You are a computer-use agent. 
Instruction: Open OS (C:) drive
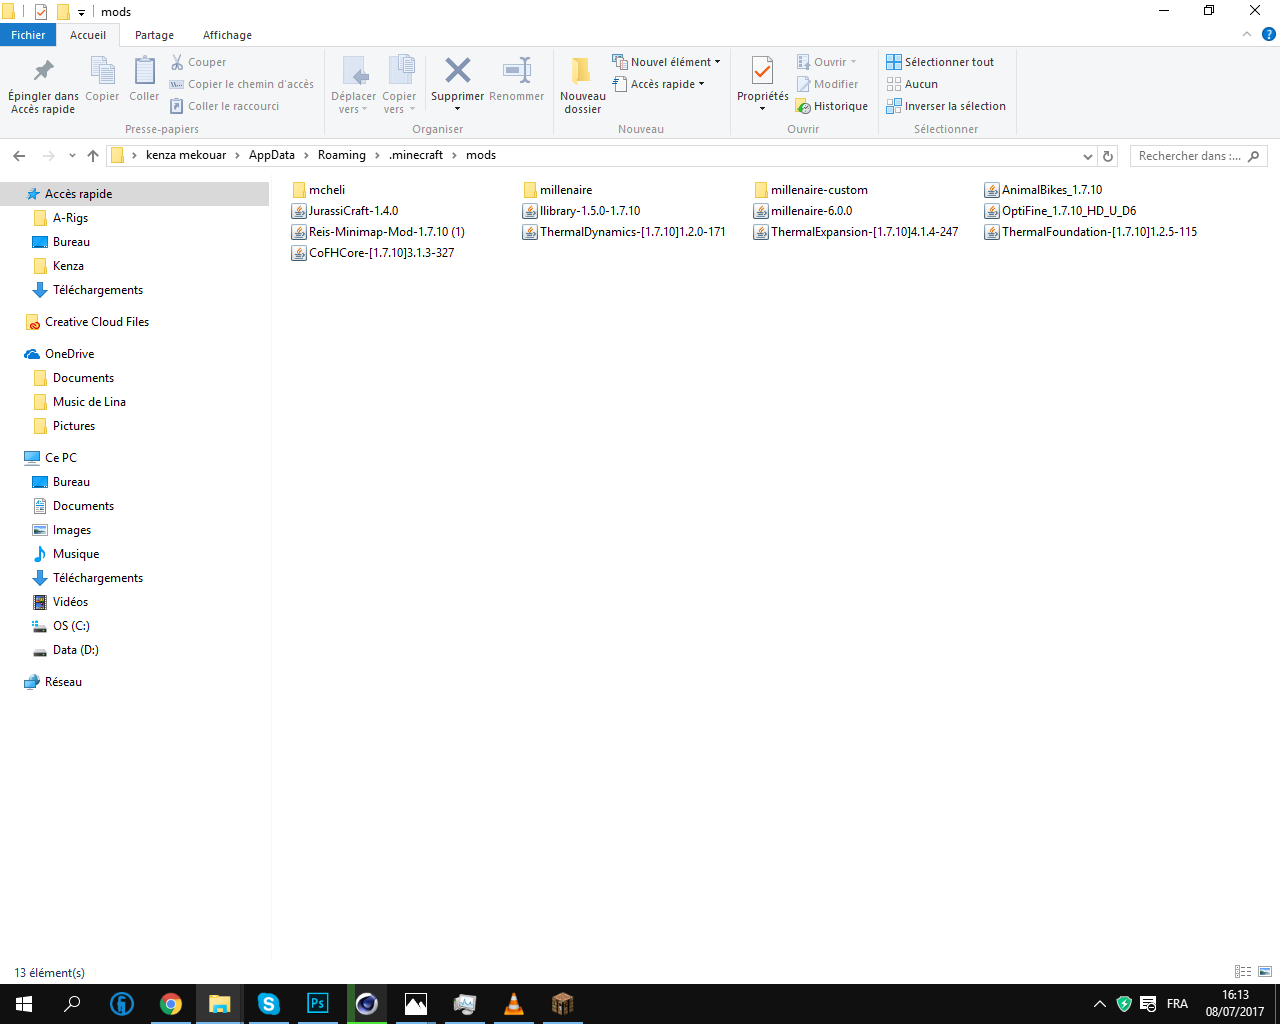[x=70, y=626]
